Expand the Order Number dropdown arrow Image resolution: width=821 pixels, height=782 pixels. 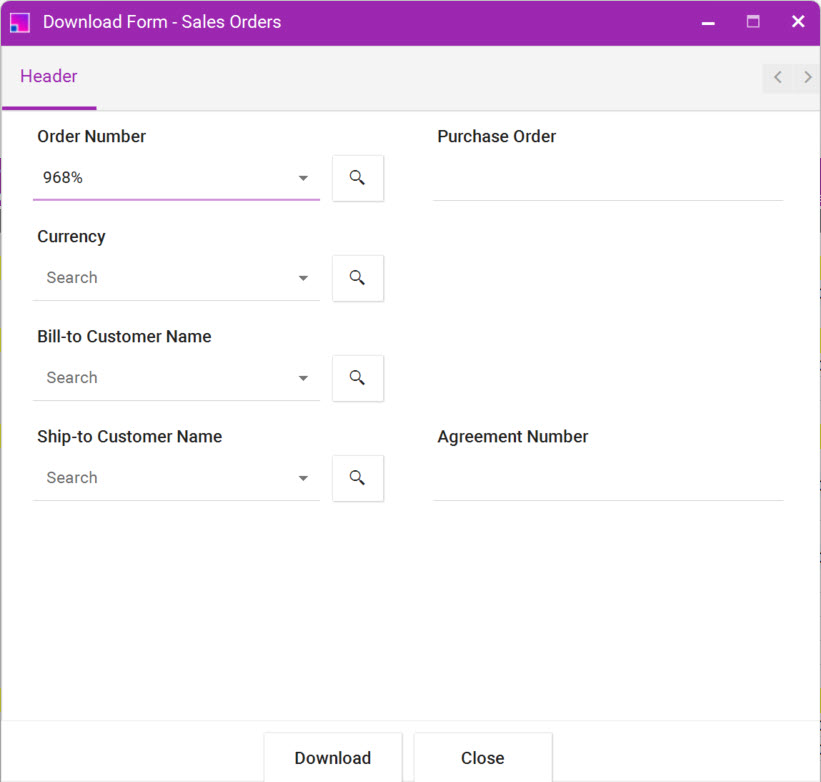303,179
